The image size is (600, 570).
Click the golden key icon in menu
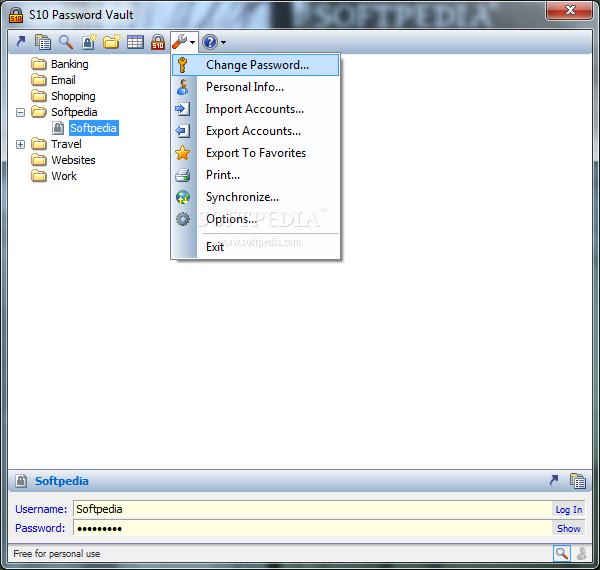(x=183, y=65)
